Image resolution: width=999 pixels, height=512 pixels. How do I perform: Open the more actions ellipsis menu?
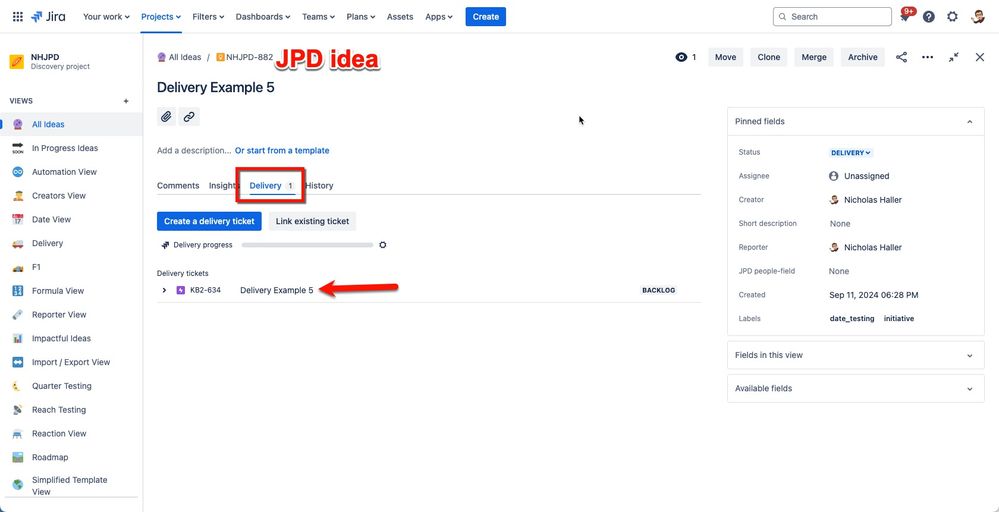point(928,57)
